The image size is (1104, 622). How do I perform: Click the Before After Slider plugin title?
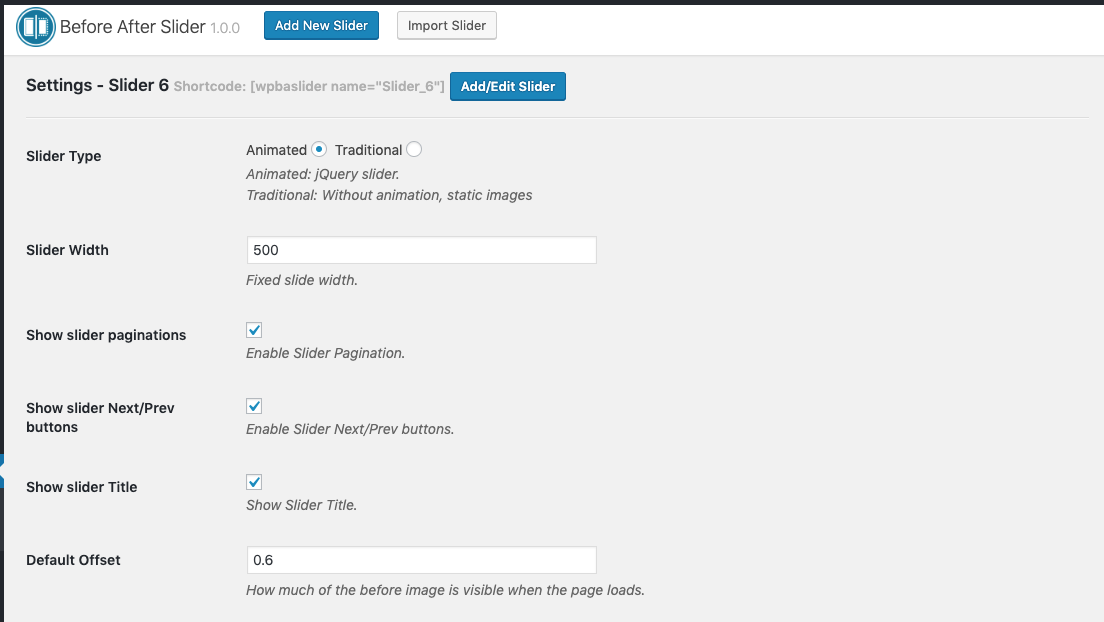coord(132,27)
